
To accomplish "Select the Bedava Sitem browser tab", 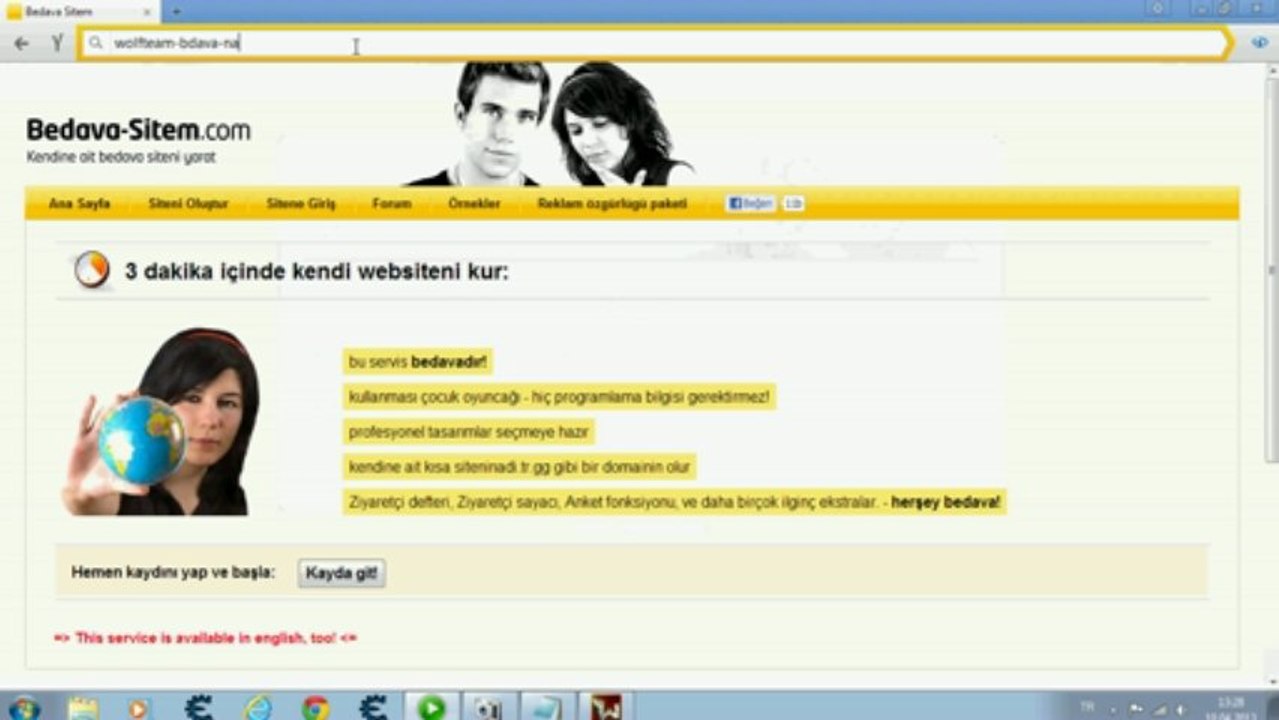I will pyautogui.click(x=78, y=11).
